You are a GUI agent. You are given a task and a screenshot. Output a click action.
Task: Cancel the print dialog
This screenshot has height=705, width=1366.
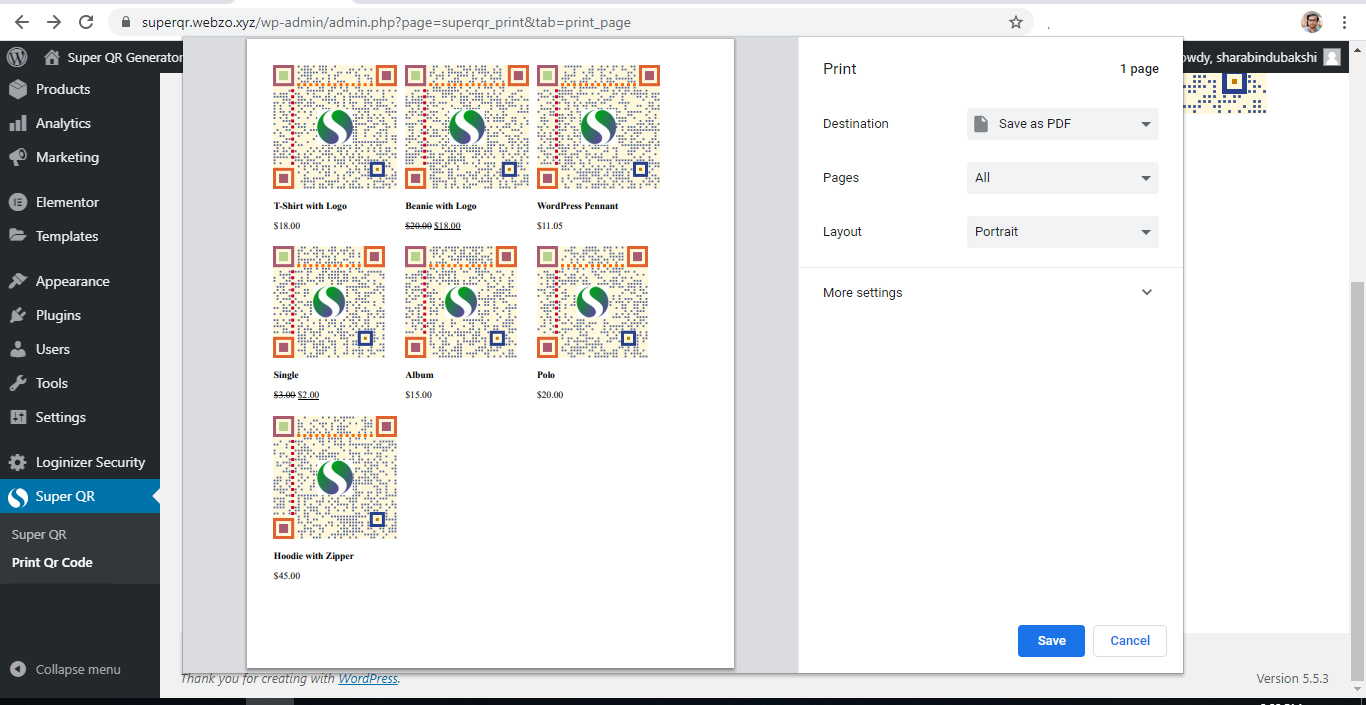tap(1130, 641)
